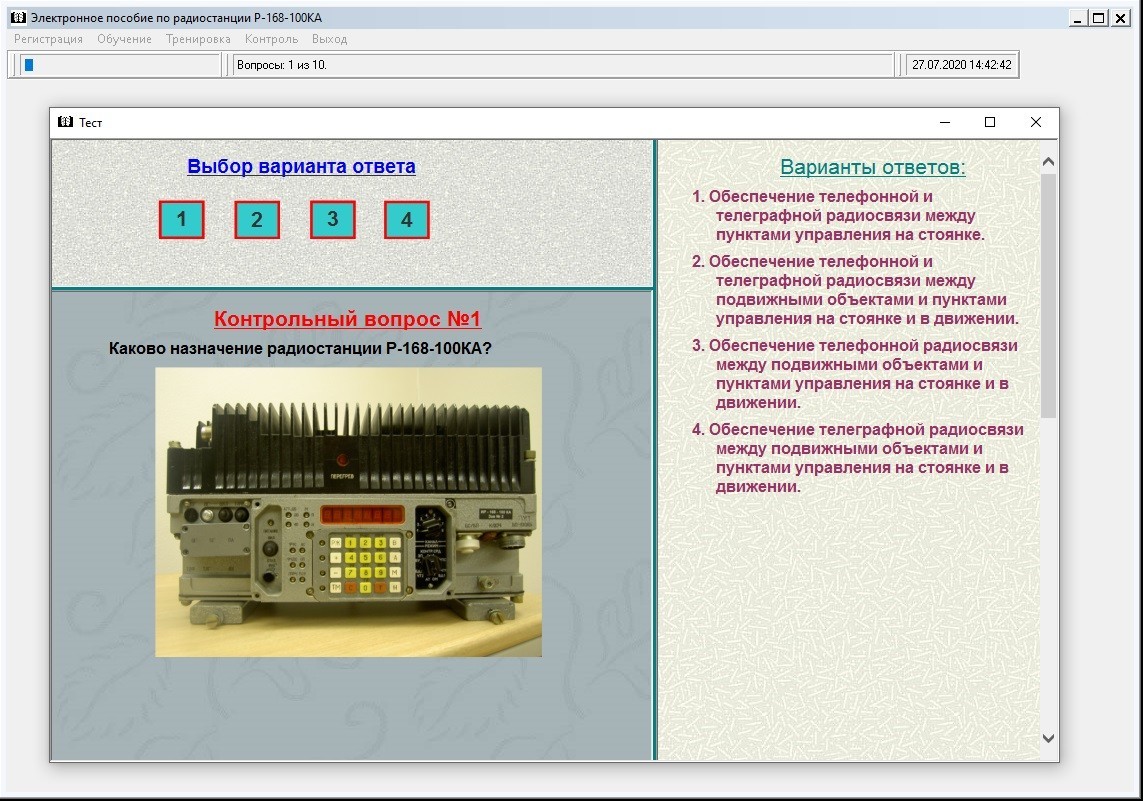
Task: Click answer text 2 on telephone and telegraph mobile objects
Action: click(855, 290)
